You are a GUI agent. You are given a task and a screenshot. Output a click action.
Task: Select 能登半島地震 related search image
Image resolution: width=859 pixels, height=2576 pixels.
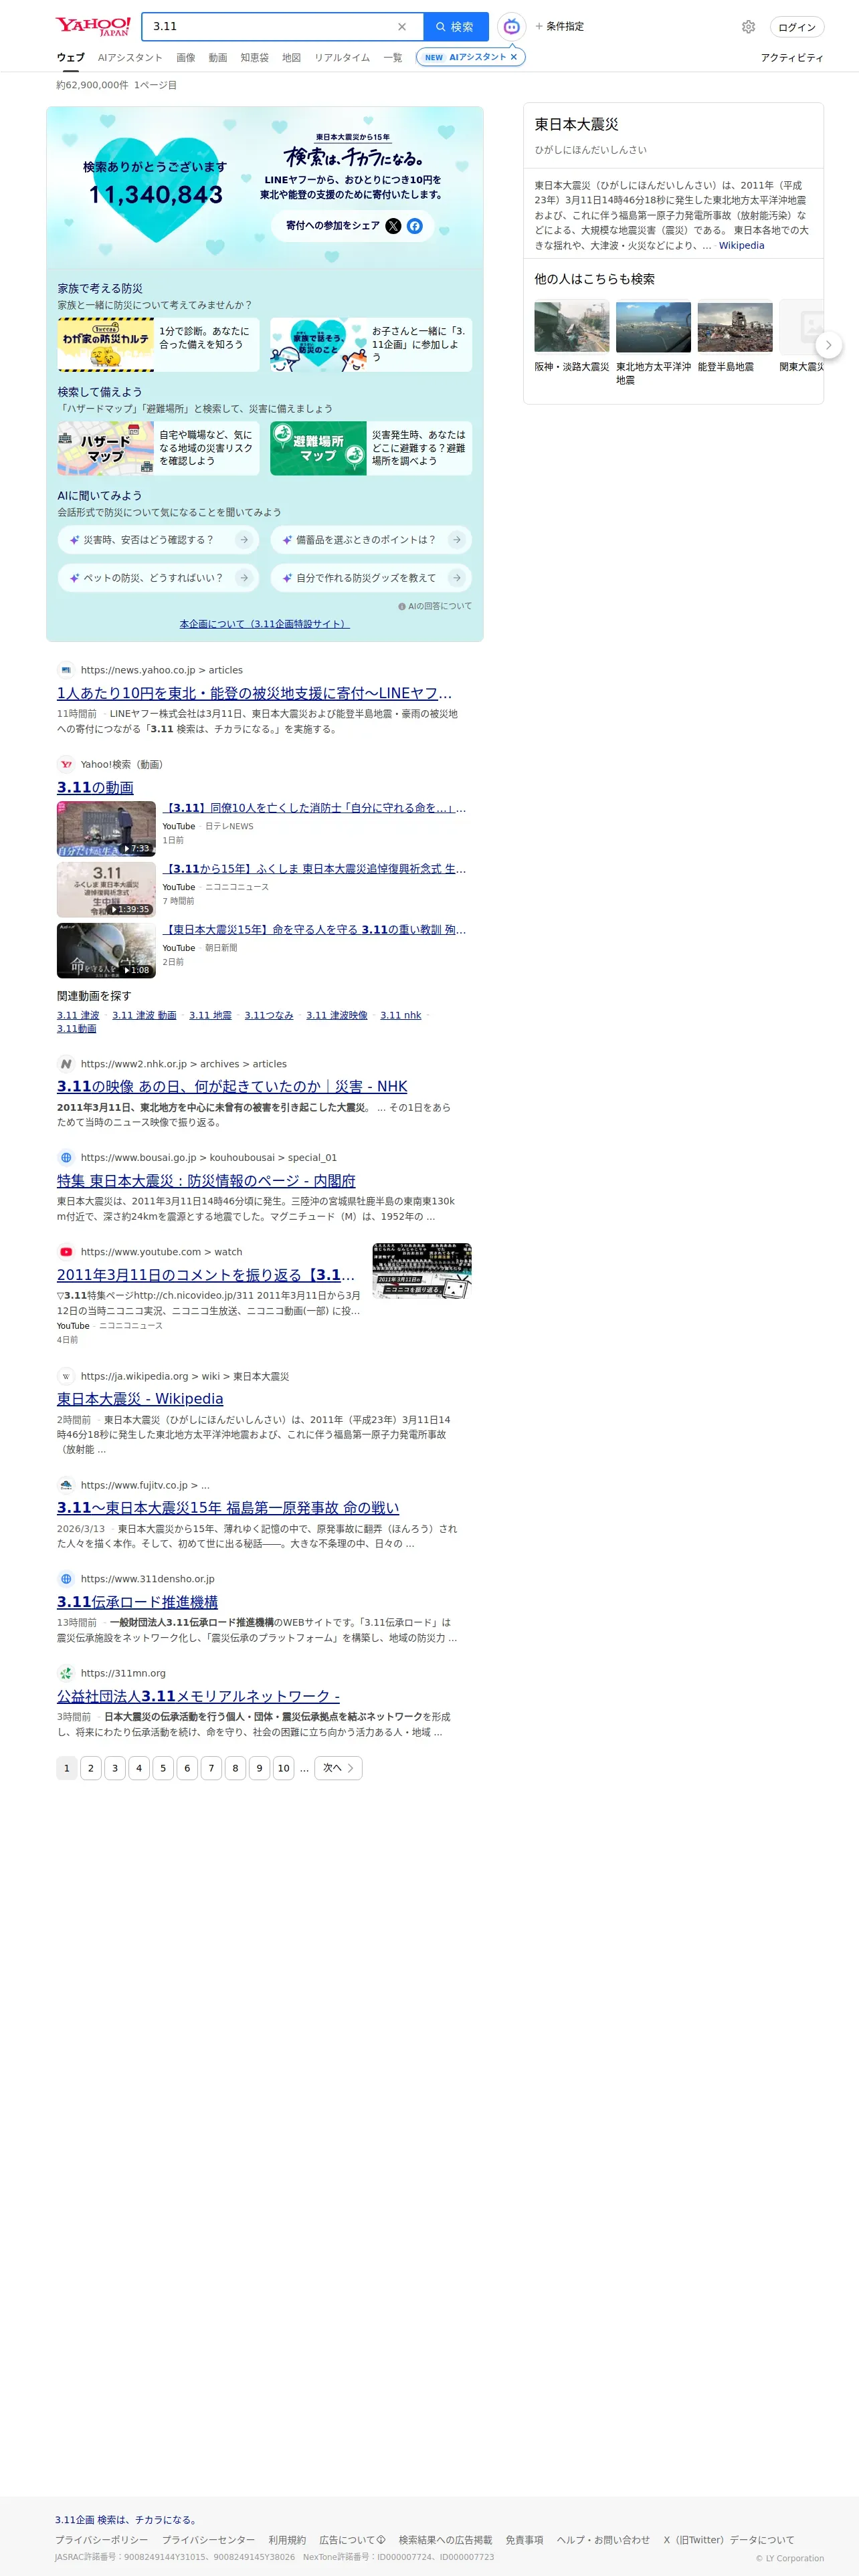(735, 327)
